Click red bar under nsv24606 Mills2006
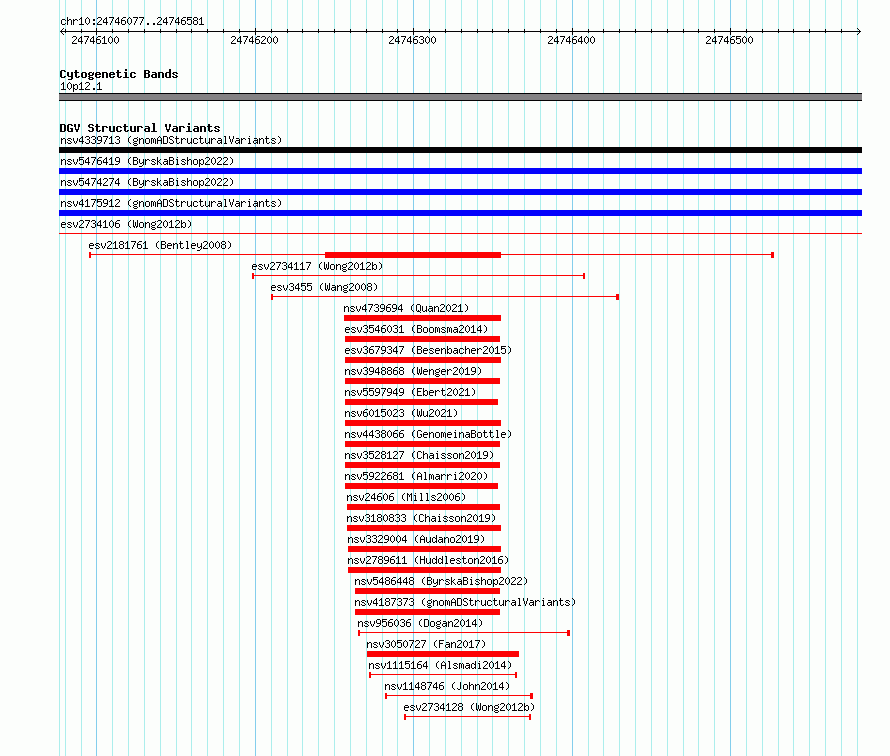This screenshot has height=756, width=890. 423,507
